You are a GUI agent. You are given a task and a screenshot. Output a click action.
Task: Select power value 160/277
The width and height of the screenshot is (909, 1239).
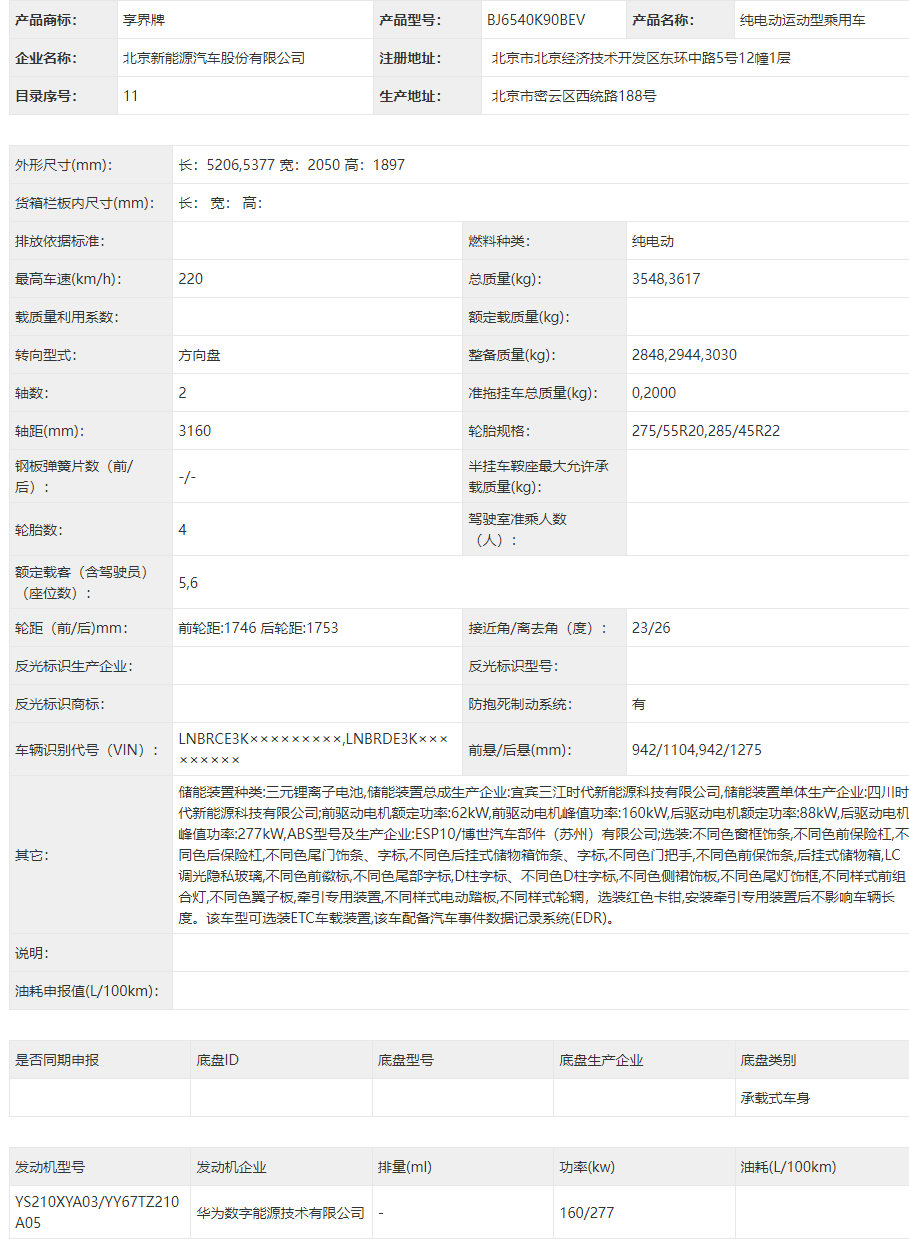[x=587, y=1213]
